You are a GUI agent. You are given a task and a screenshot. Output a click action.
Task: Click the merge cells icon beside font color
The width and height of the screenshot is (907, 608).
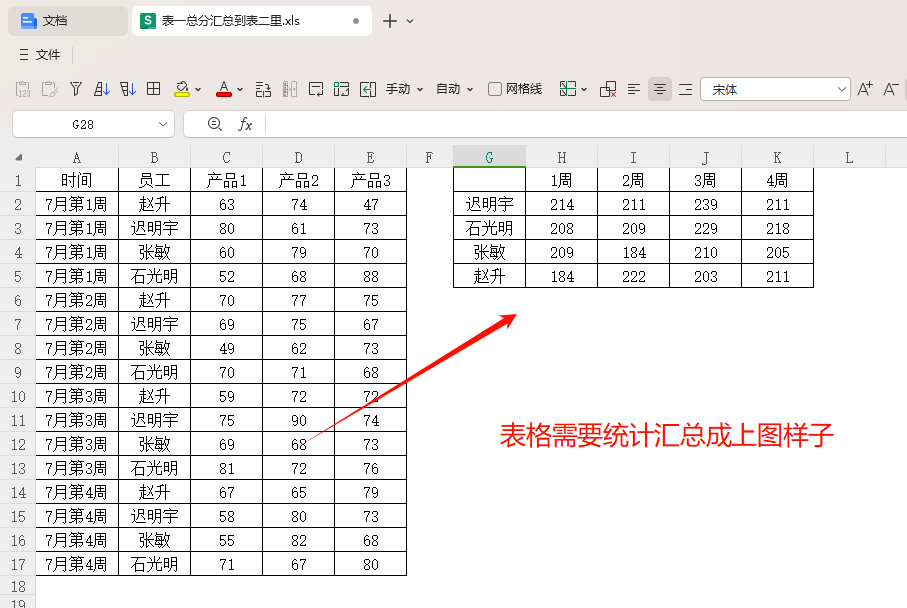pyautogui.click(x=263, y=89)
